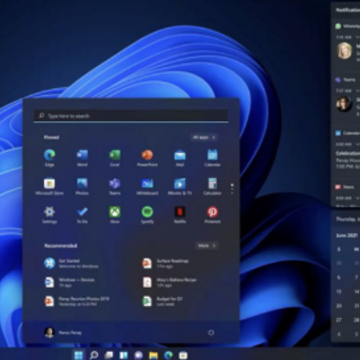
Task: Expand the Calendar notification chevron
Action: pos(357,144)
